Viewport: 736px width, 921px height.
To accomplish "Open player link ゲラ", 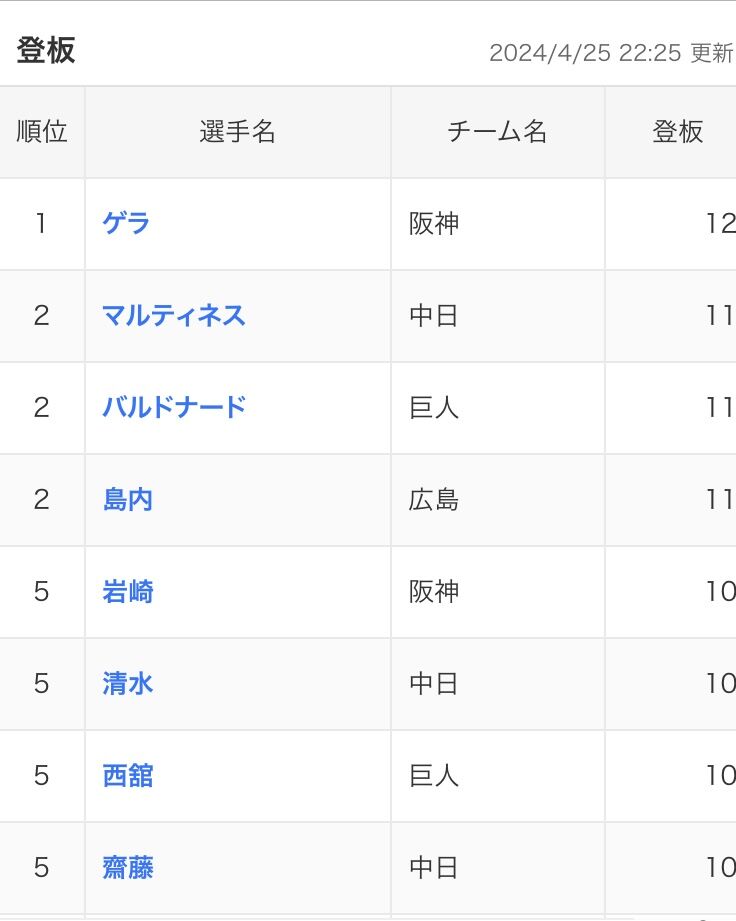I will click(x=126, y=223).
